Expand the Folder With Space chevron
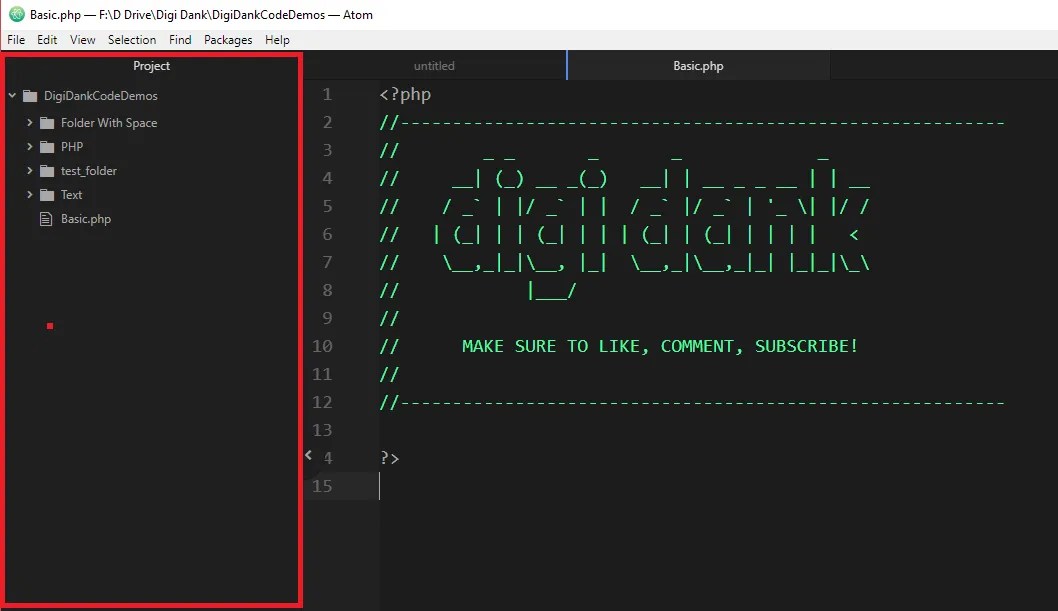This screenshot has width=1058, height=611. click(30, 123)
